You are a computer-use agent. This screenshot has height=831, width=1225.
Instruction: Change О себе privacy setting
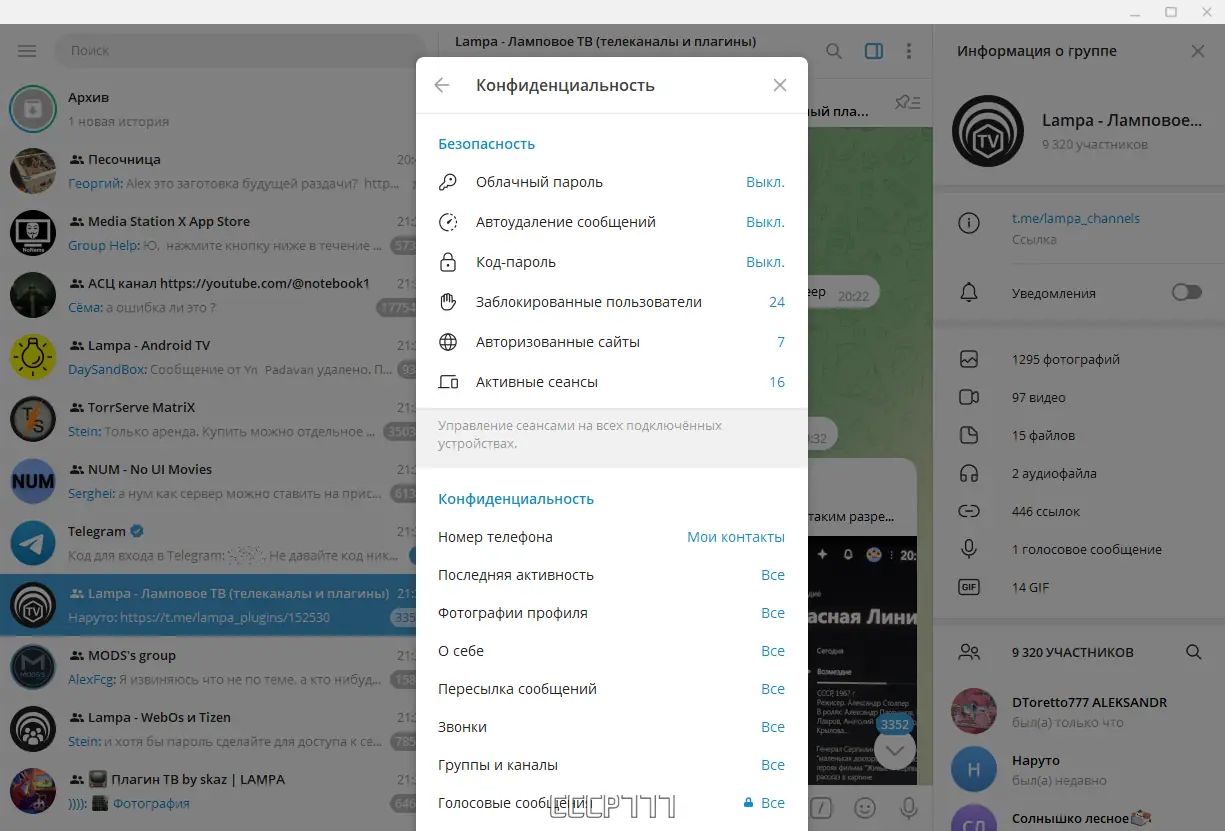click(611, 651)
